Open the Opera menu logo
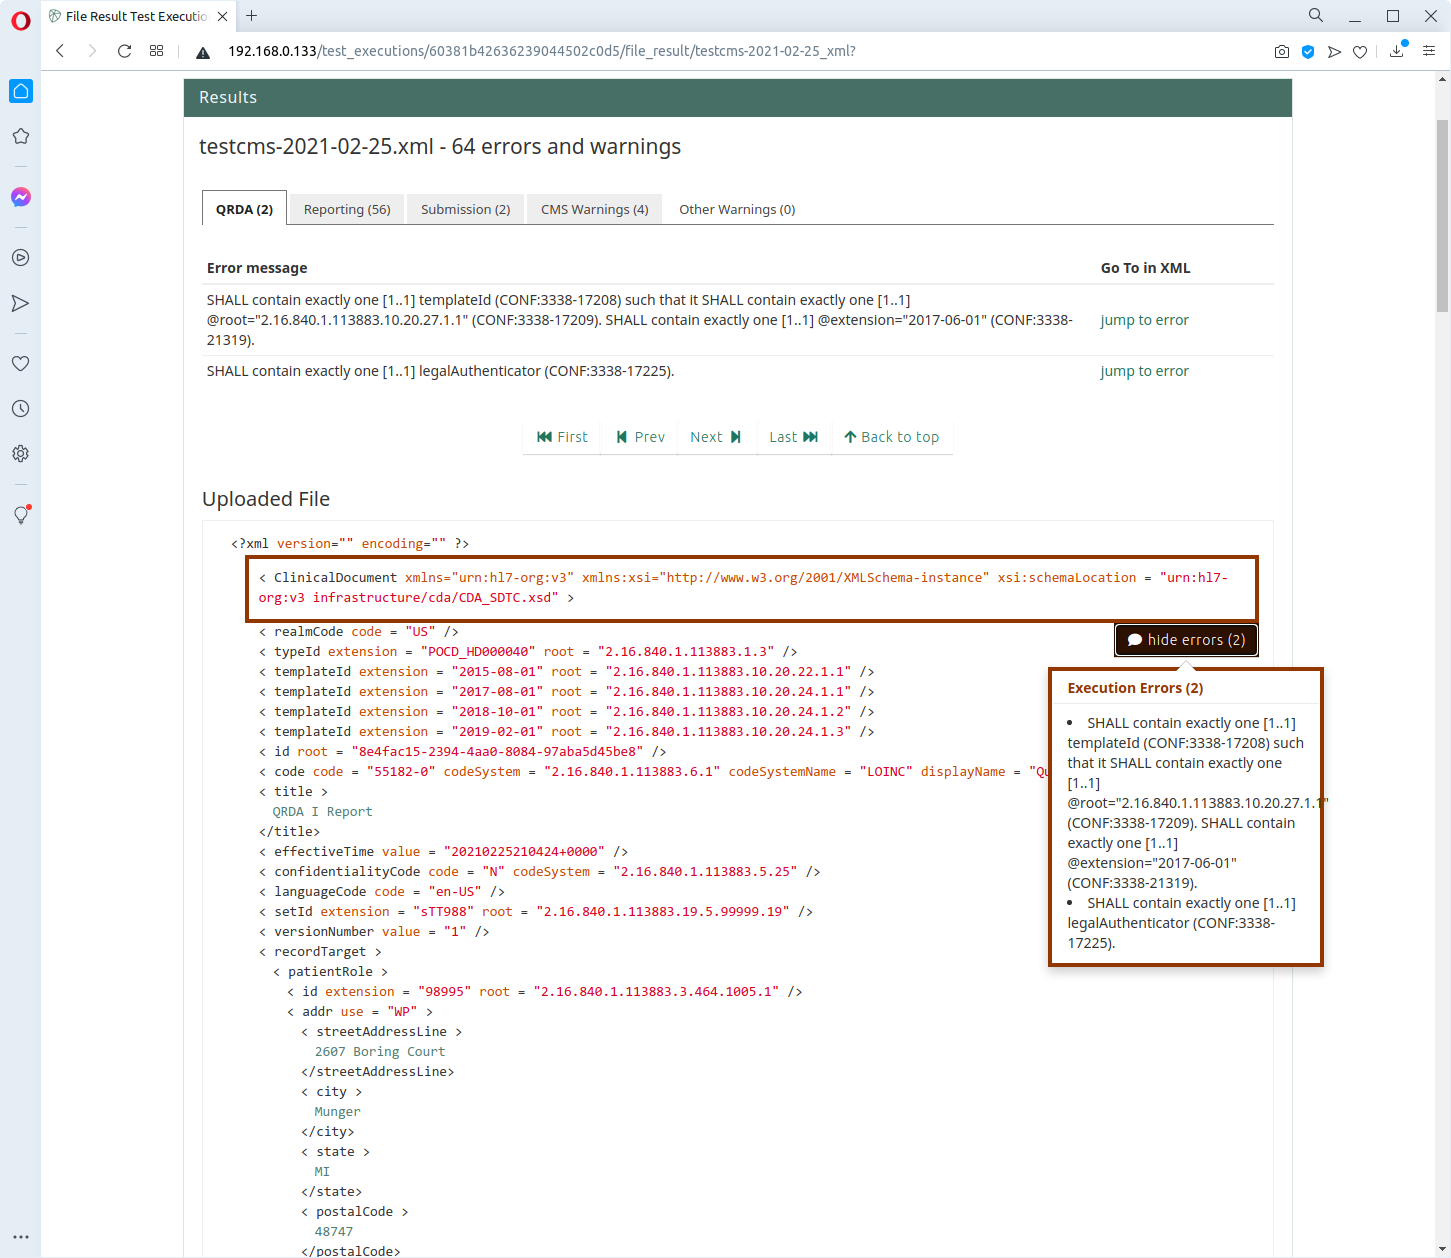Viewport: 1451px width, 1258px height. 21,21
